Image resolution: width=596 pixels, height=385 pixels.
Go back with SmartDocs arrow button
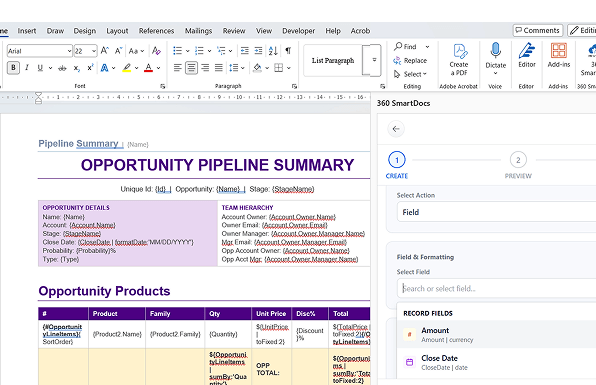[x=396, y=129]
